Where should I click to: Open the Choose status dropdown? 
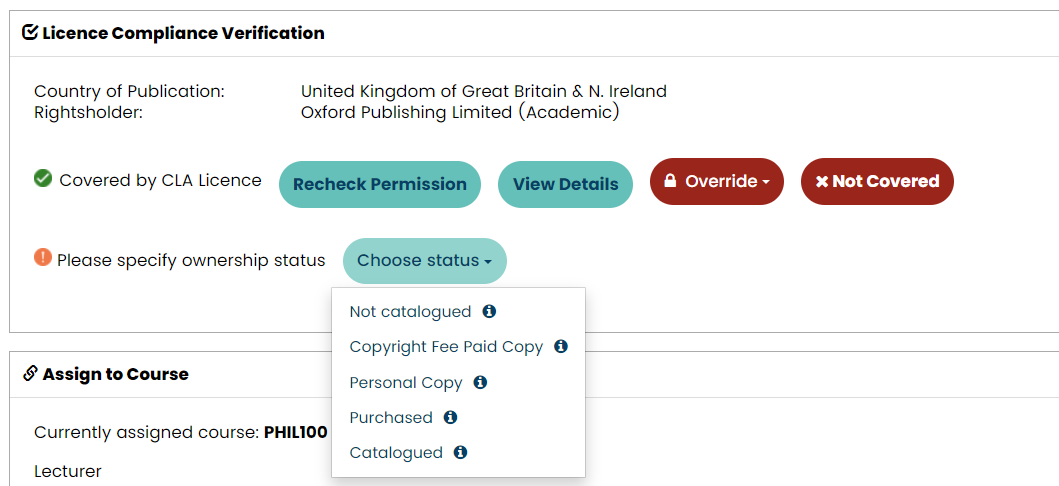[x=425, y=261]
